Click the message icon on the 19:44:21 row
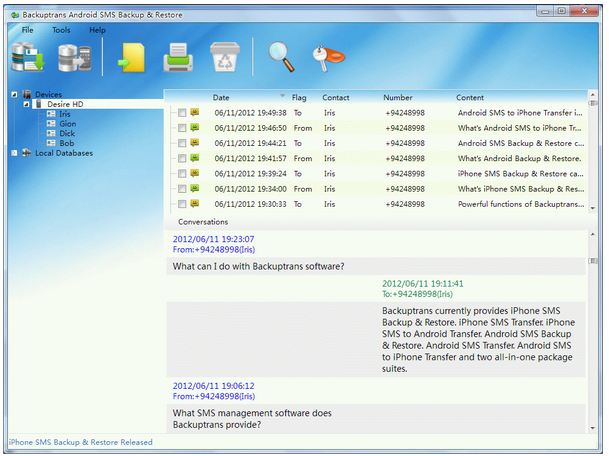The width and height of the screenshot is (609, 456). click(x=195, y=143)
